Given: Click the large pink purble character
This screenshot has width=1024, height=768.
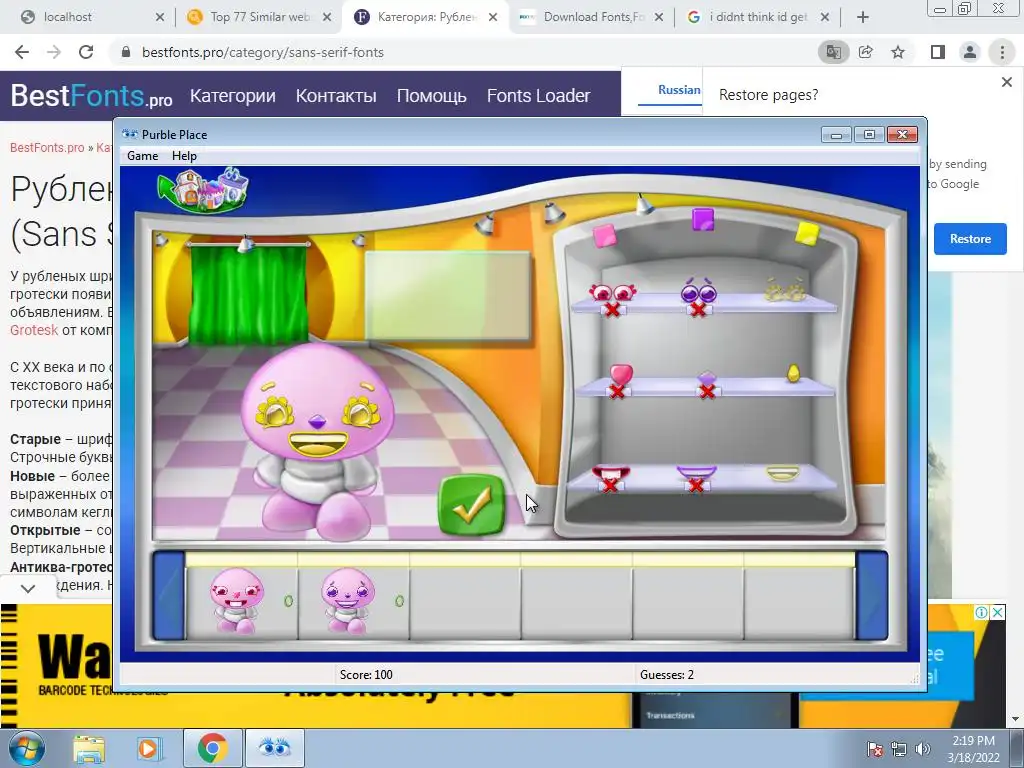Looking at the screenshot, I should click(x=317, y=441).
